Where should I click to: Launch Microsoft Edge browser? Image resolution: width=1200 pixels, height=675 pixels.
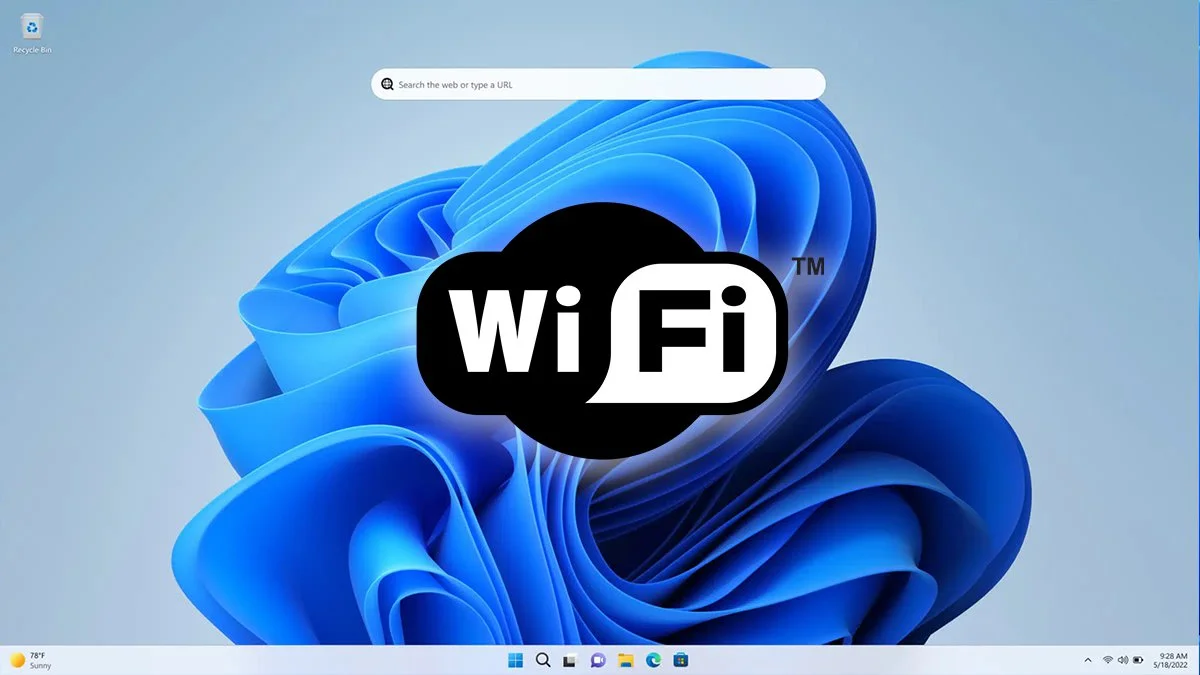[x=653, y=660]
